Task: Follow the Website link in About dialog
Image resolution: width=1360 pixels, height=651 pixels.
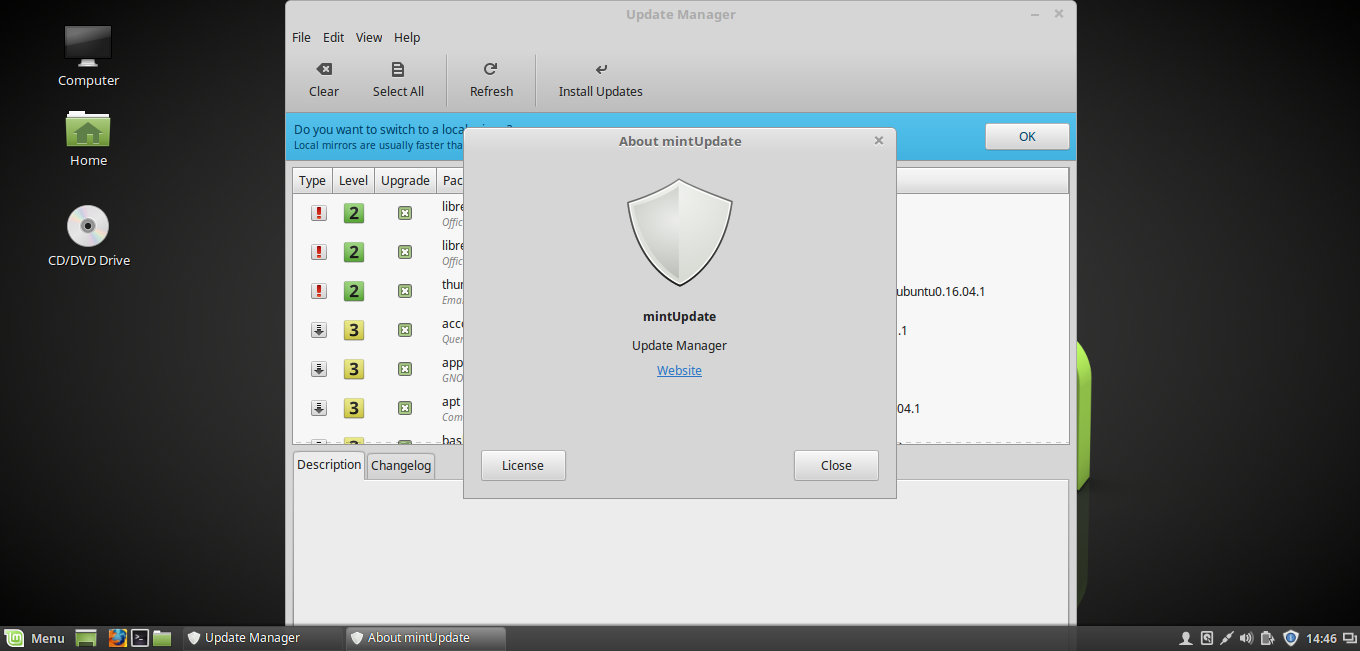Action: tap(679, 371)
